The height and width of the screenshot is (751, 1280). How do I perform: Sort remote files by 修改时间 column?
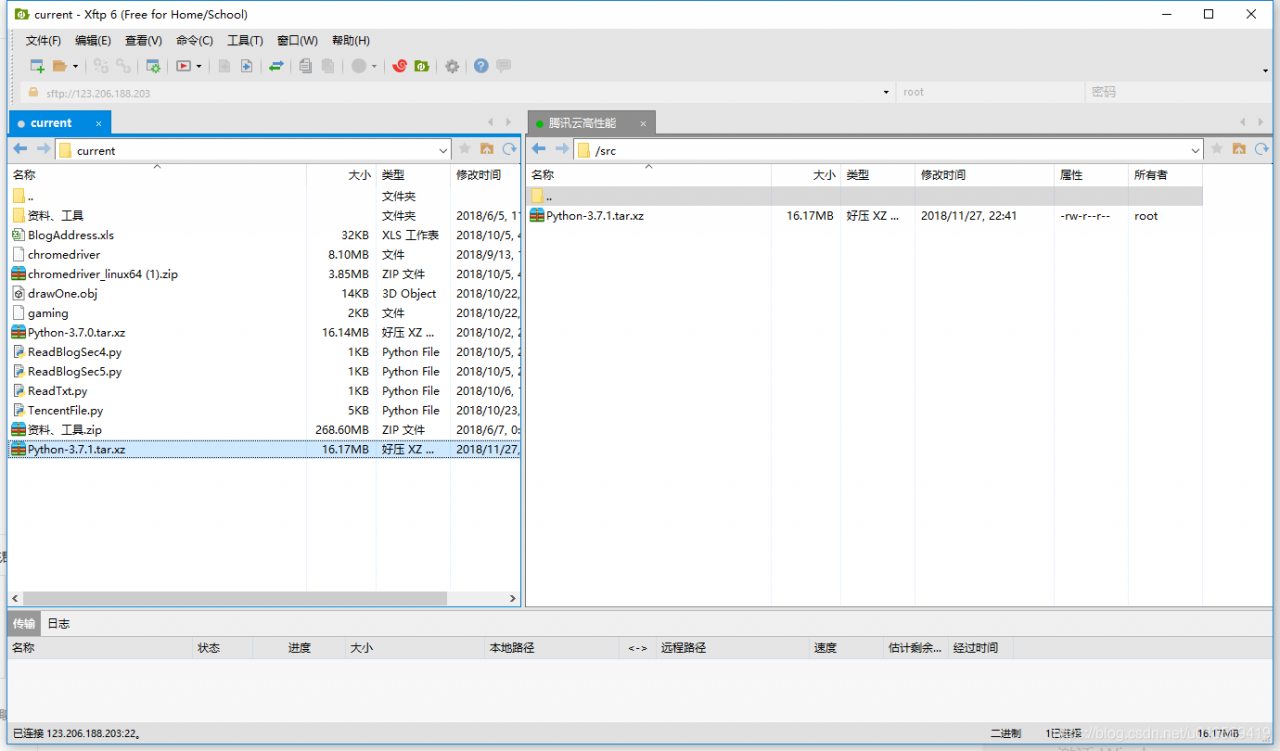984,175
